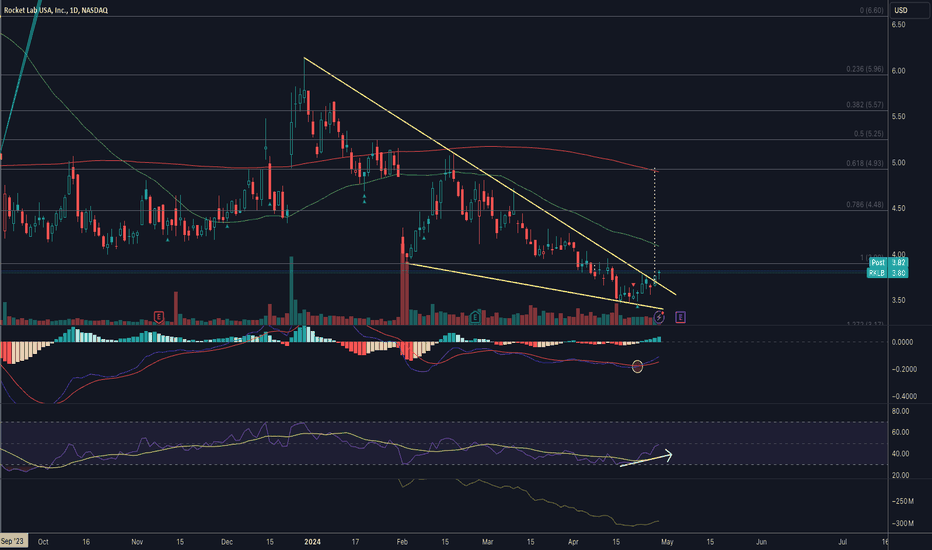Click the −250 M volume axis value
This screenshot has height=550, width=932.
coord(902,501)
